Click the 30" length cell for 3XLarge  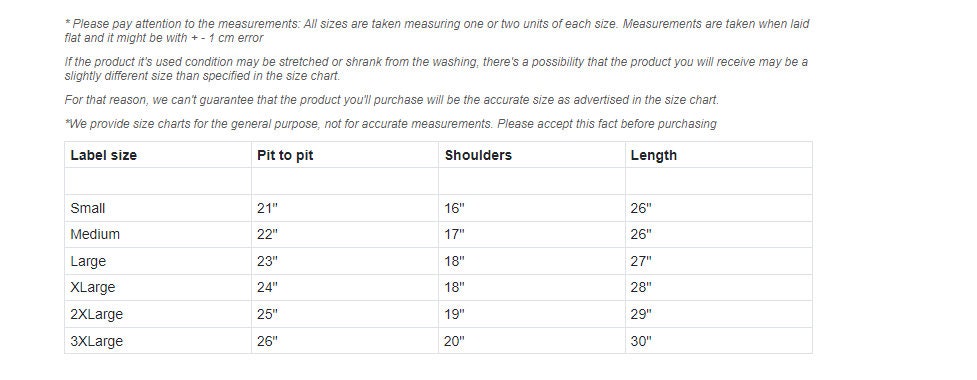click(641, 341)
